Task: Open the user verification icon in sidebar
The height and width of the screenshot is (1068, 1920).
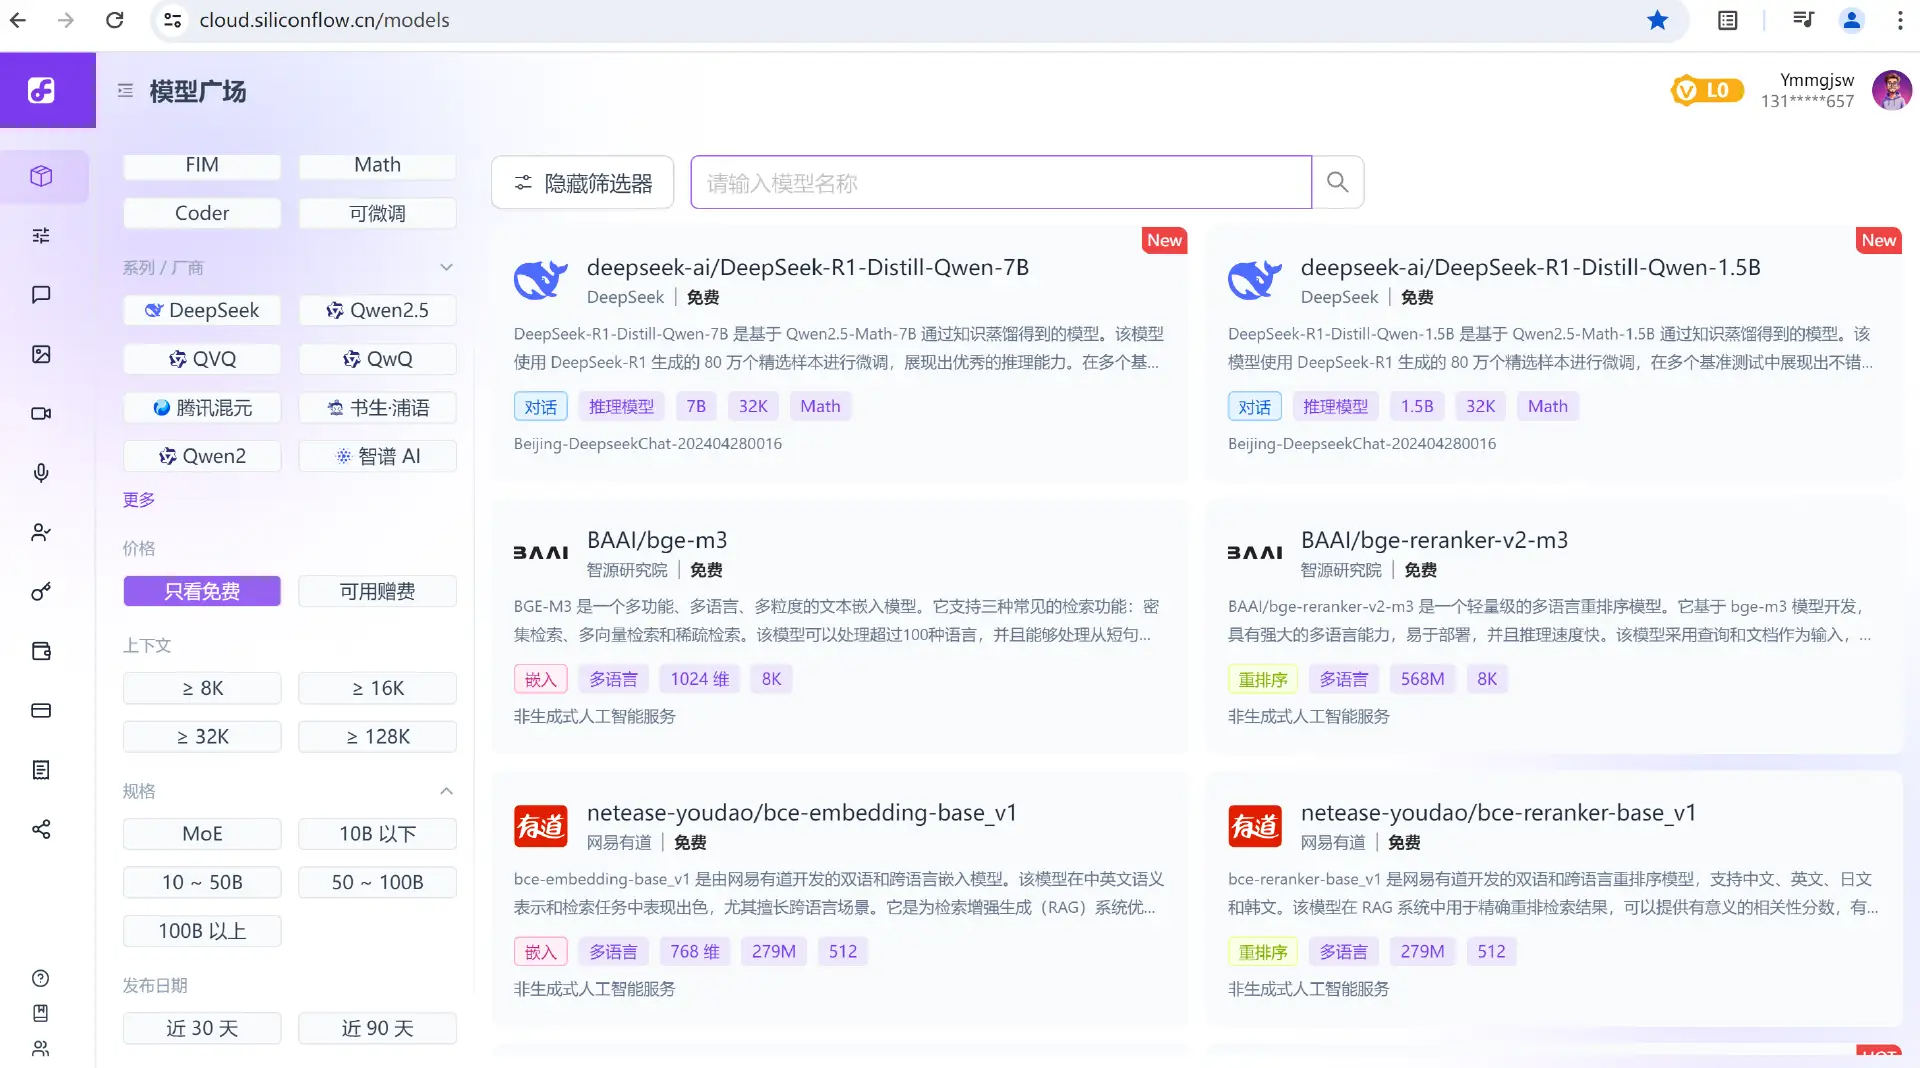Action: tap(41, 532)
